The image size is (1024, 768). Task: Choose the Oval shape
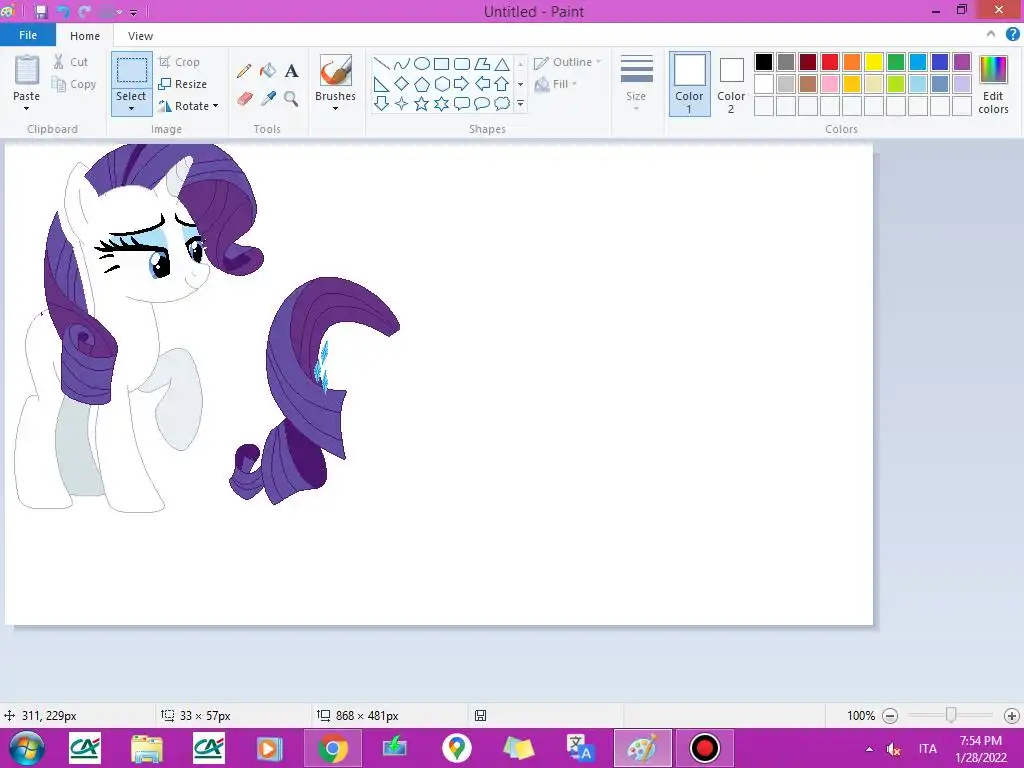click(x=422, y=64)
